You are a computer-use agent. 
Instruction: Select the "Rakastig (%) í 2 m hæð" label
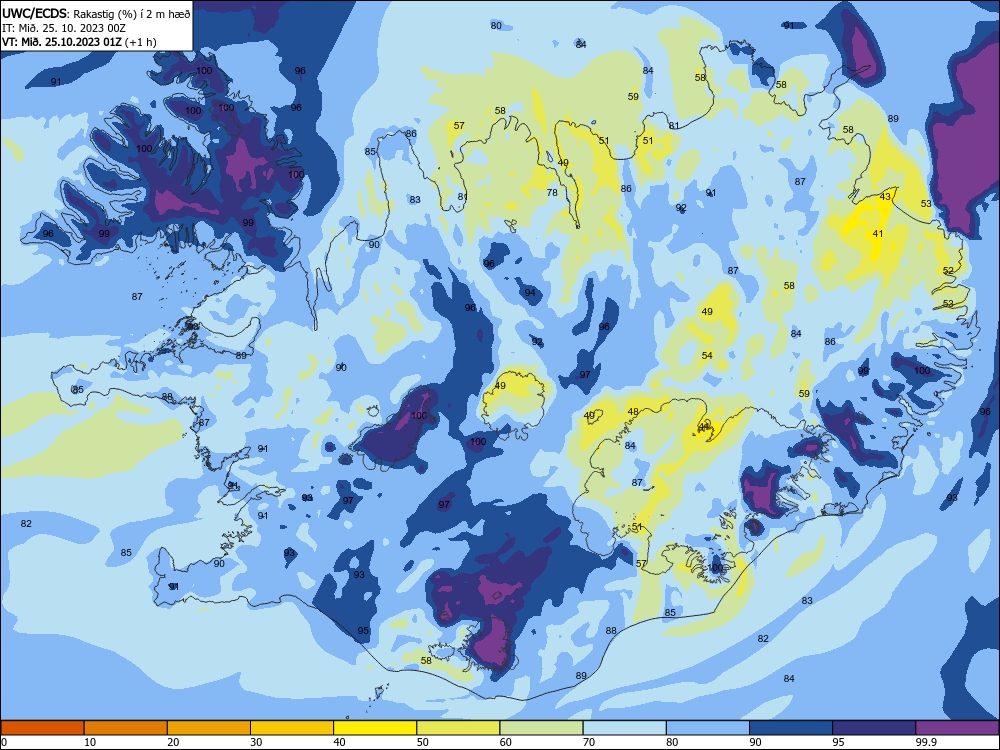[x=131, y=14]
